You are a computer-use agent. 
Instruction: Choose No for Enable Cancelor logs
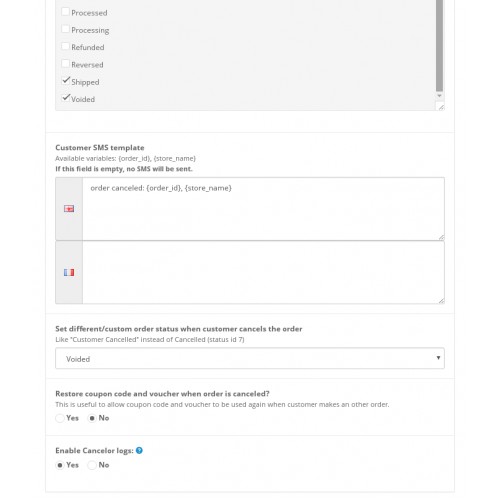92,465
